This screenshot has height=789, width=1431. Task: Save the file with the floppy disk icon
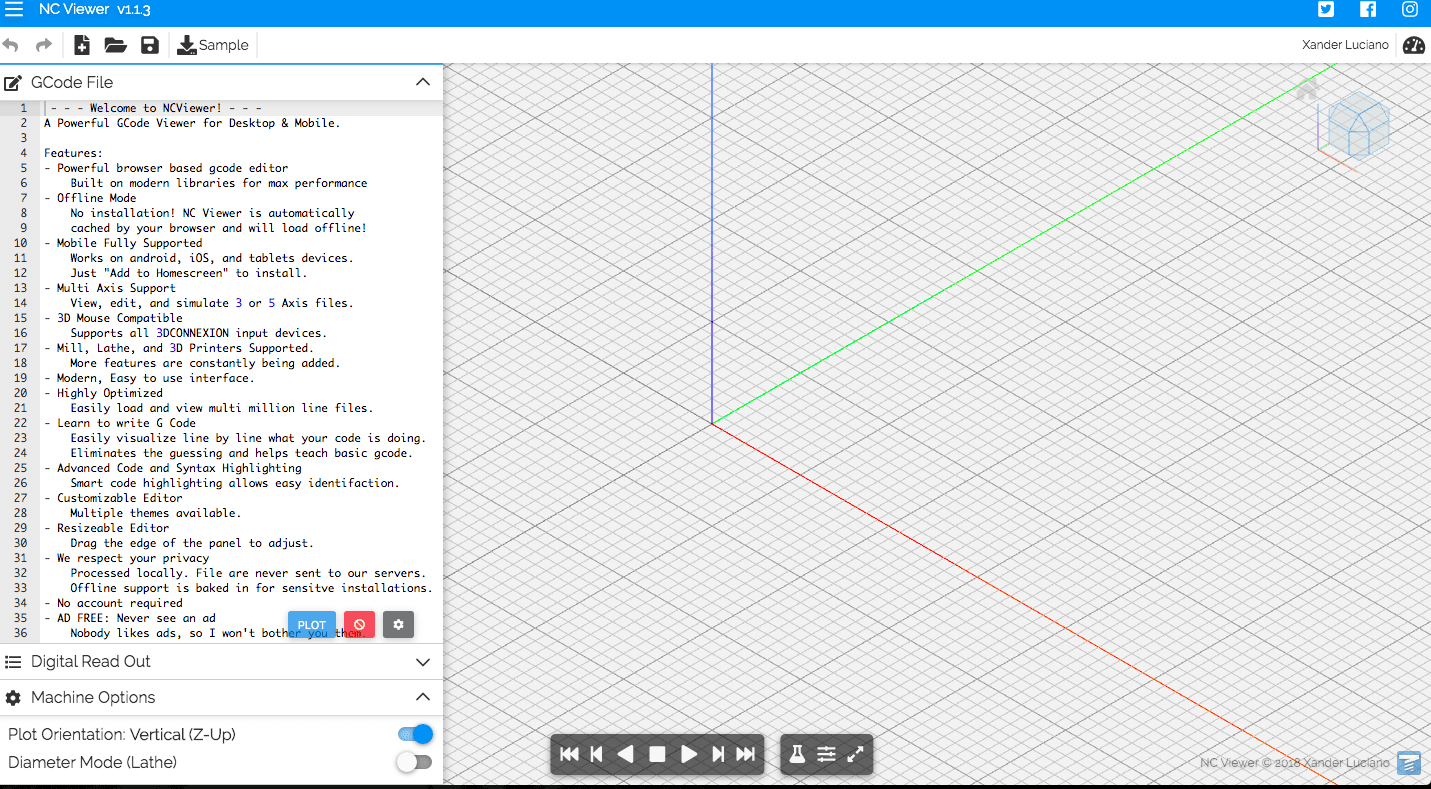[x=150, y=45]
